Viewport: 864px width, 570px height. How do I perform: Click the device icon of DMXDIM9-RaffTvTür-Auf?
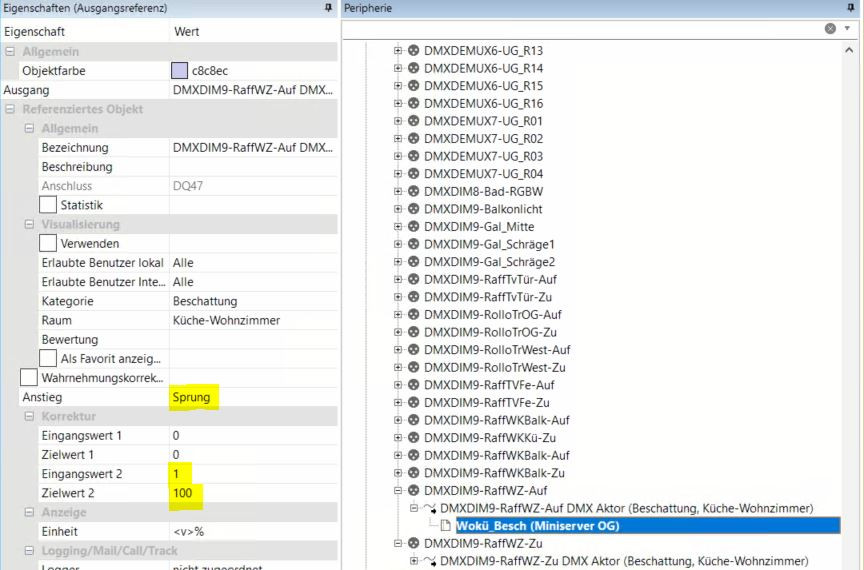(x=413, y=279)
